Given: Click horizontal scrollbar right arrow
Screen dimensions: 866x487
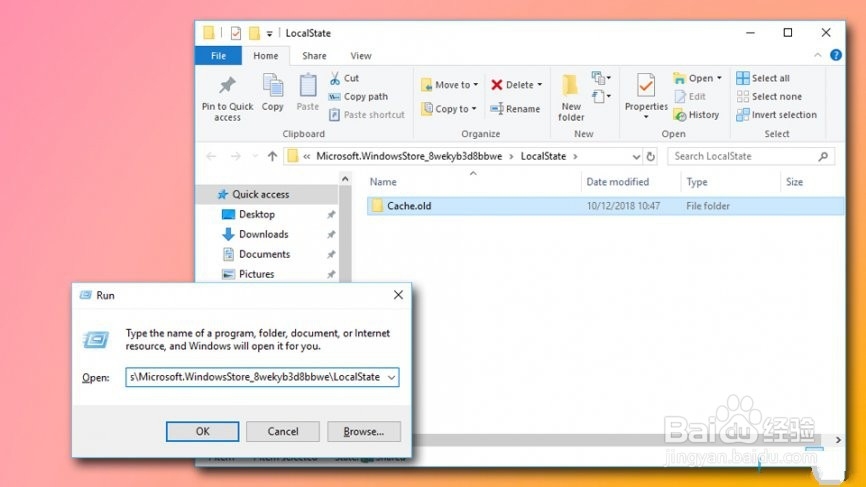Looking at the screenshot, I should [838, 440].
